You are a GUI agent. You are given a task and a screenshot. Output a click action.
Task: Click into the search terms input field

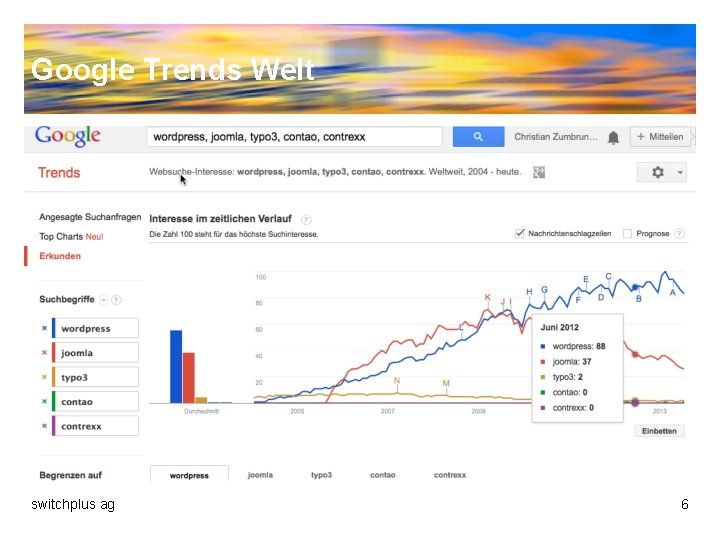pyautogui.click(x=294, y=137)
